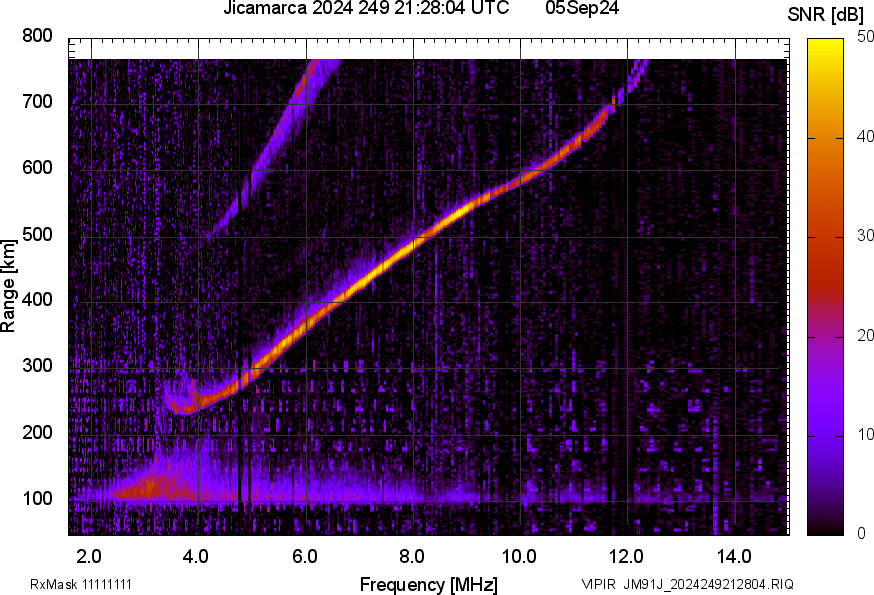Click the colorbar tick value 50
Screen dimensions: 874x595
point(865,37)
